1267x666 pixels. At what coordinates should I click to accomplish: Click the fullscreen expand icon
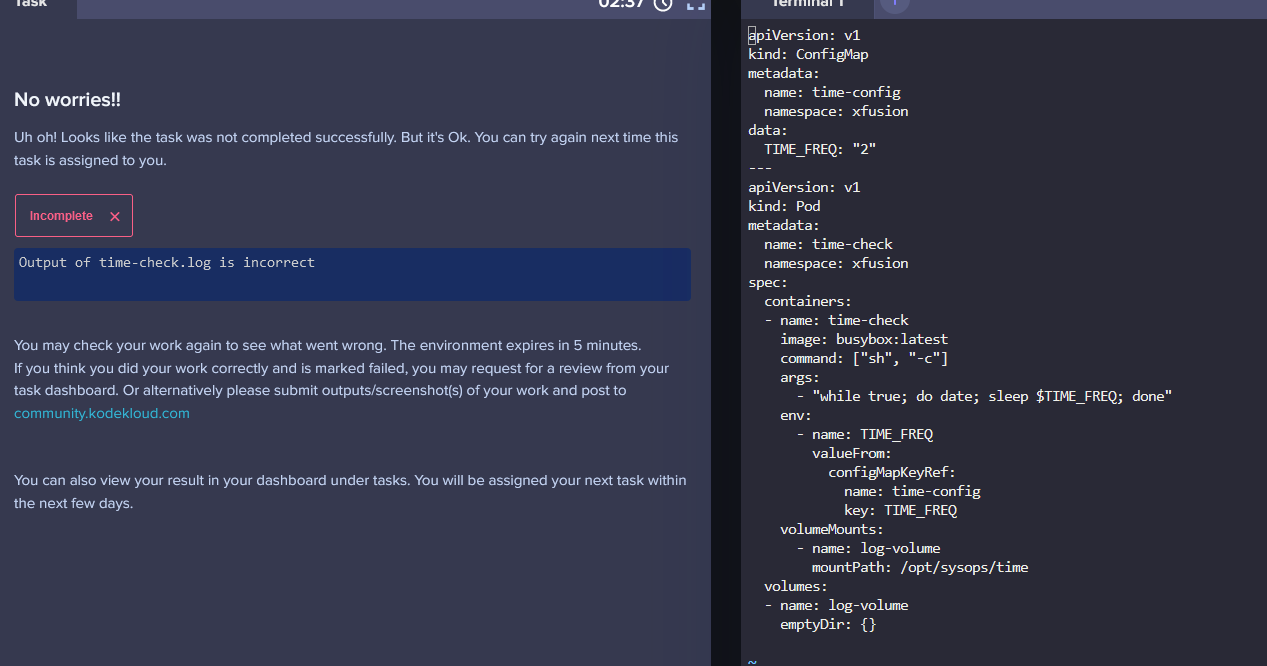tap(696, 3)
